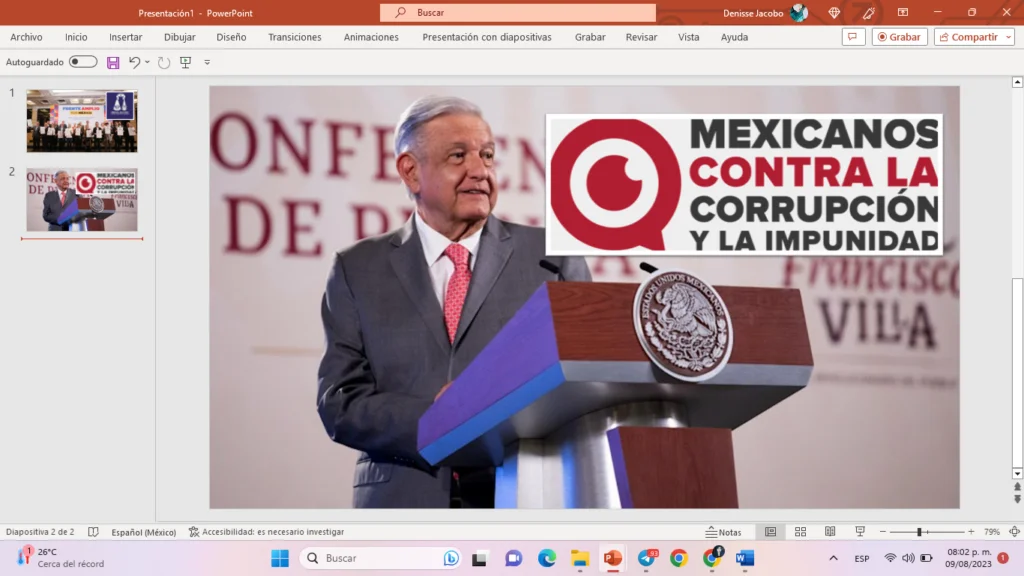Open Accesibilidad: es necesario investigar
The image size is (1024, 576).
pos(266,532)
